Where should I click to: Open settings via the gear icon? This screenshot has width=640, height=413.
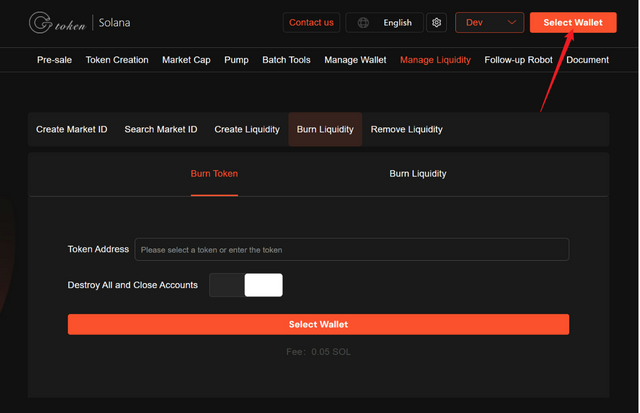436,22
